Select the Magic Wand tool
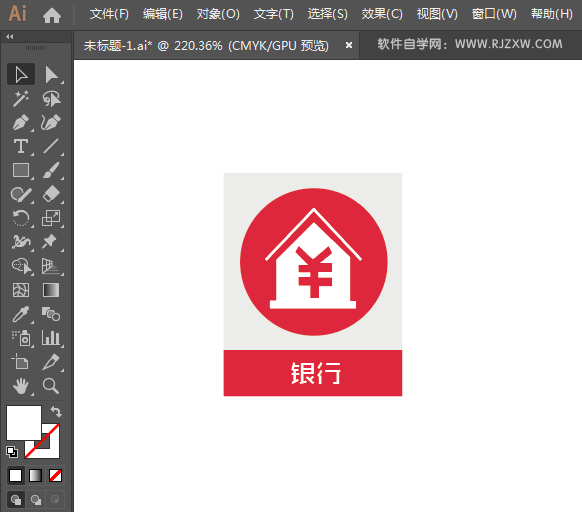This screenshot has width=582, height=512. pyautogui.click(x=21, y=98)
